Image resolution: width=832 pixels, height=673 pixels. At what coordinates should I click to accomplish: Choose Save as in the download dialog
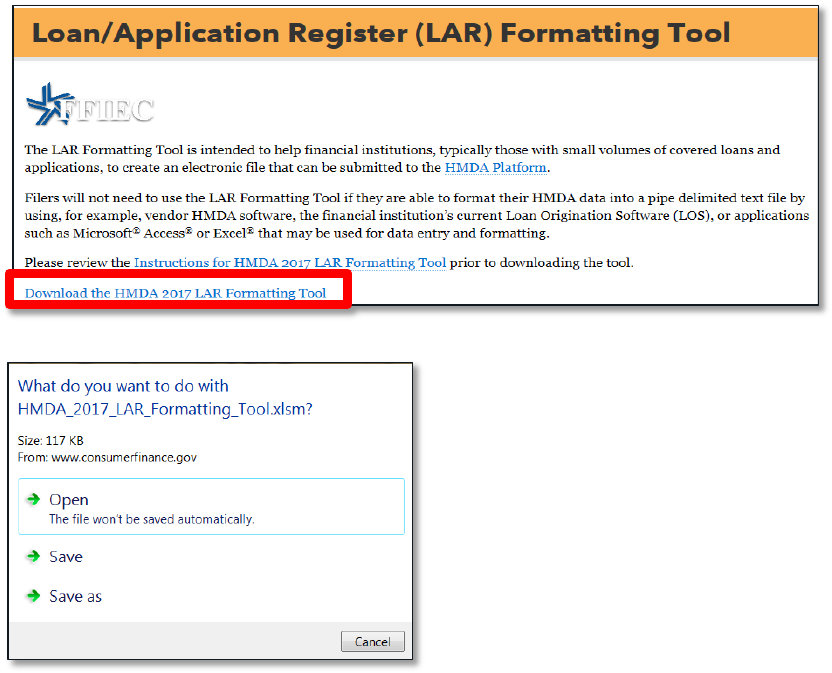click(75, 597)
